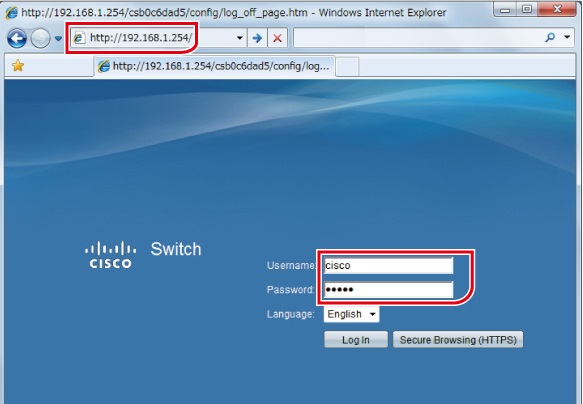Open the recent pages dropdown arrow
Screen dimensions: 583x404
(58, 38)
